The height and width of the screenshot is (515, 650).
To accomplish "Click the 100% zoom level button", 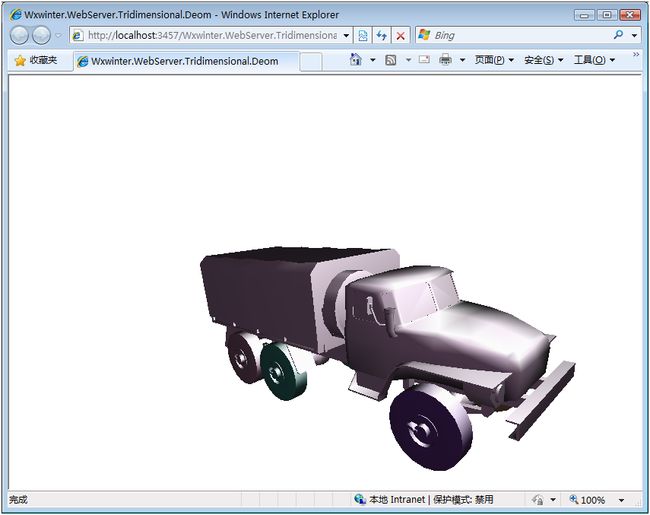I will click(587, 500).
